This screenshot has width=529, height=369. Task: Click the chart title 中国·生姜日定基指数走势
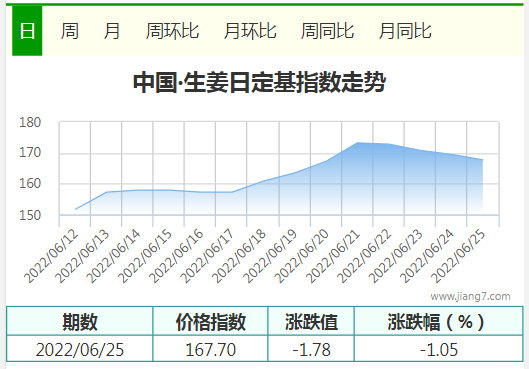(259, 82)
